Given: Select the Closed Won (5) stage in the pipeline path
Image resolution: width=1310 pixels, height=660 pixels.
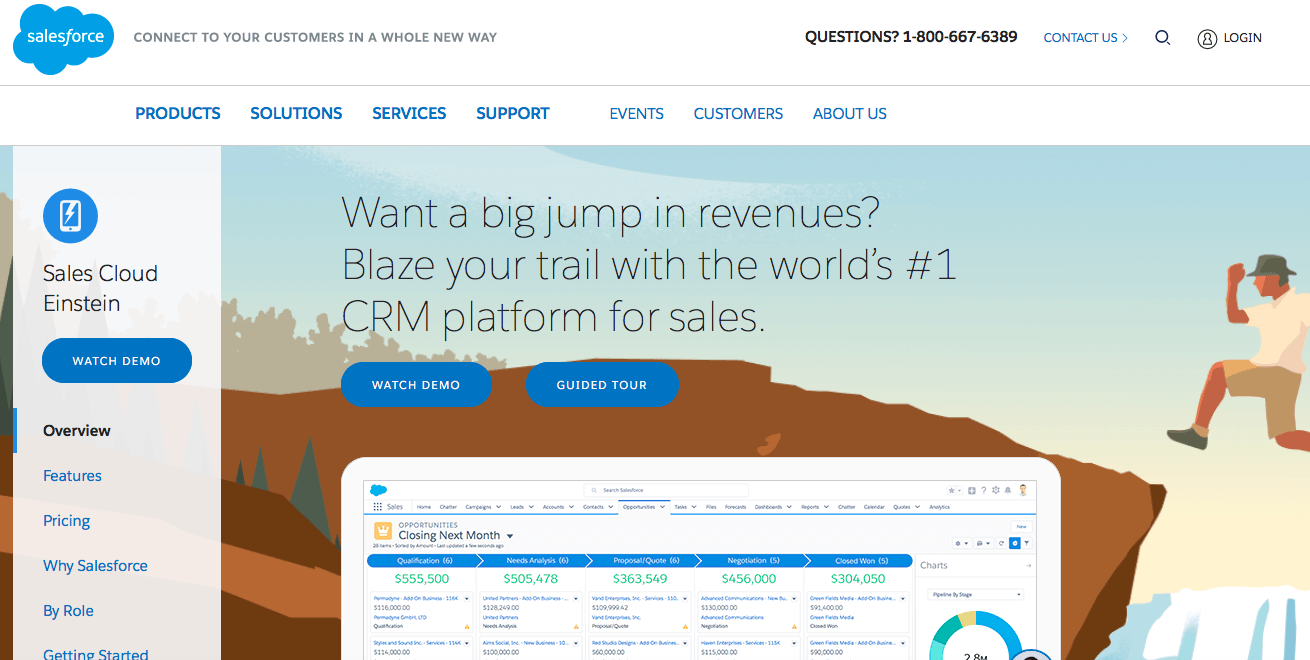Looking at the screenshot, I should 859,561.
